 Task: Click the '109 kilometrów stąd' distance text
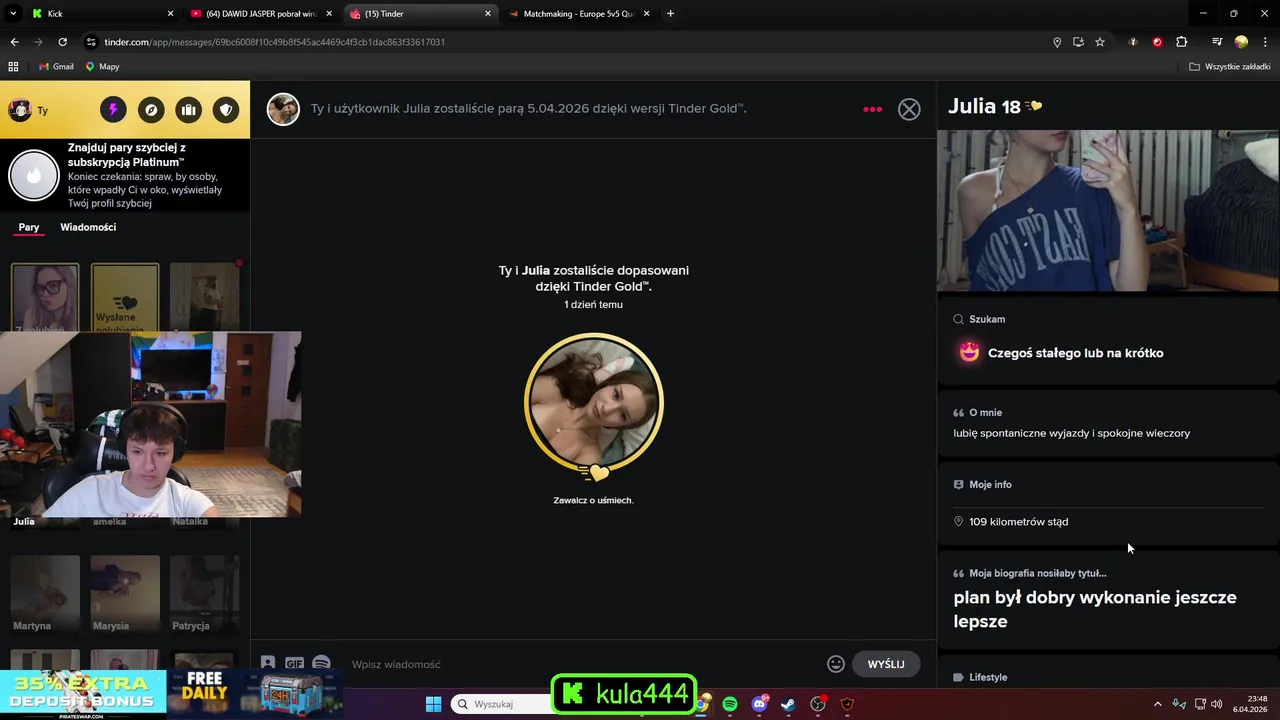[x=1018, y=522]
